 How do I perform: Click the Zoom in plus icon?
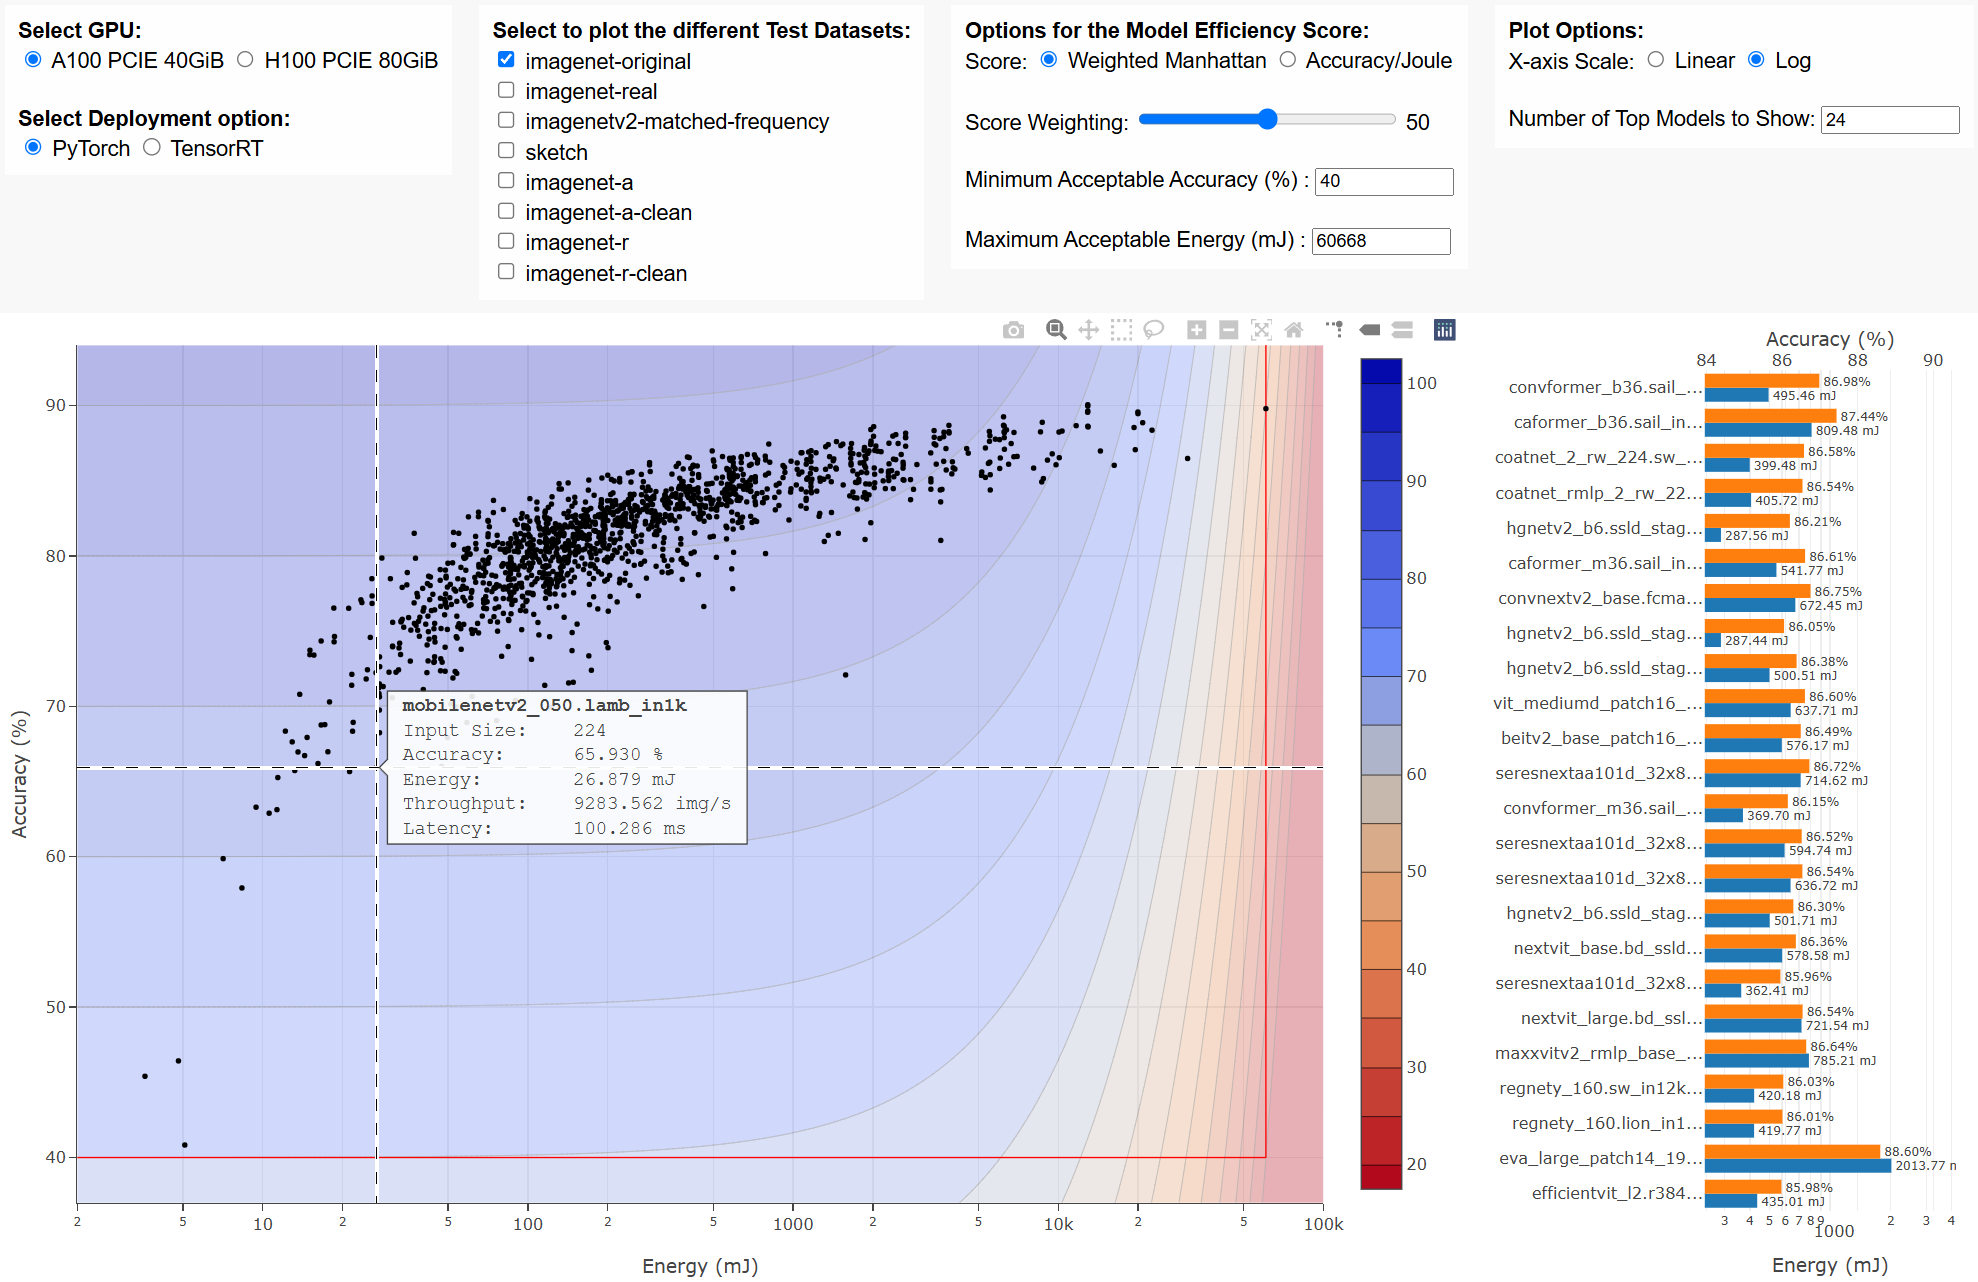(x=1197, y=330)
